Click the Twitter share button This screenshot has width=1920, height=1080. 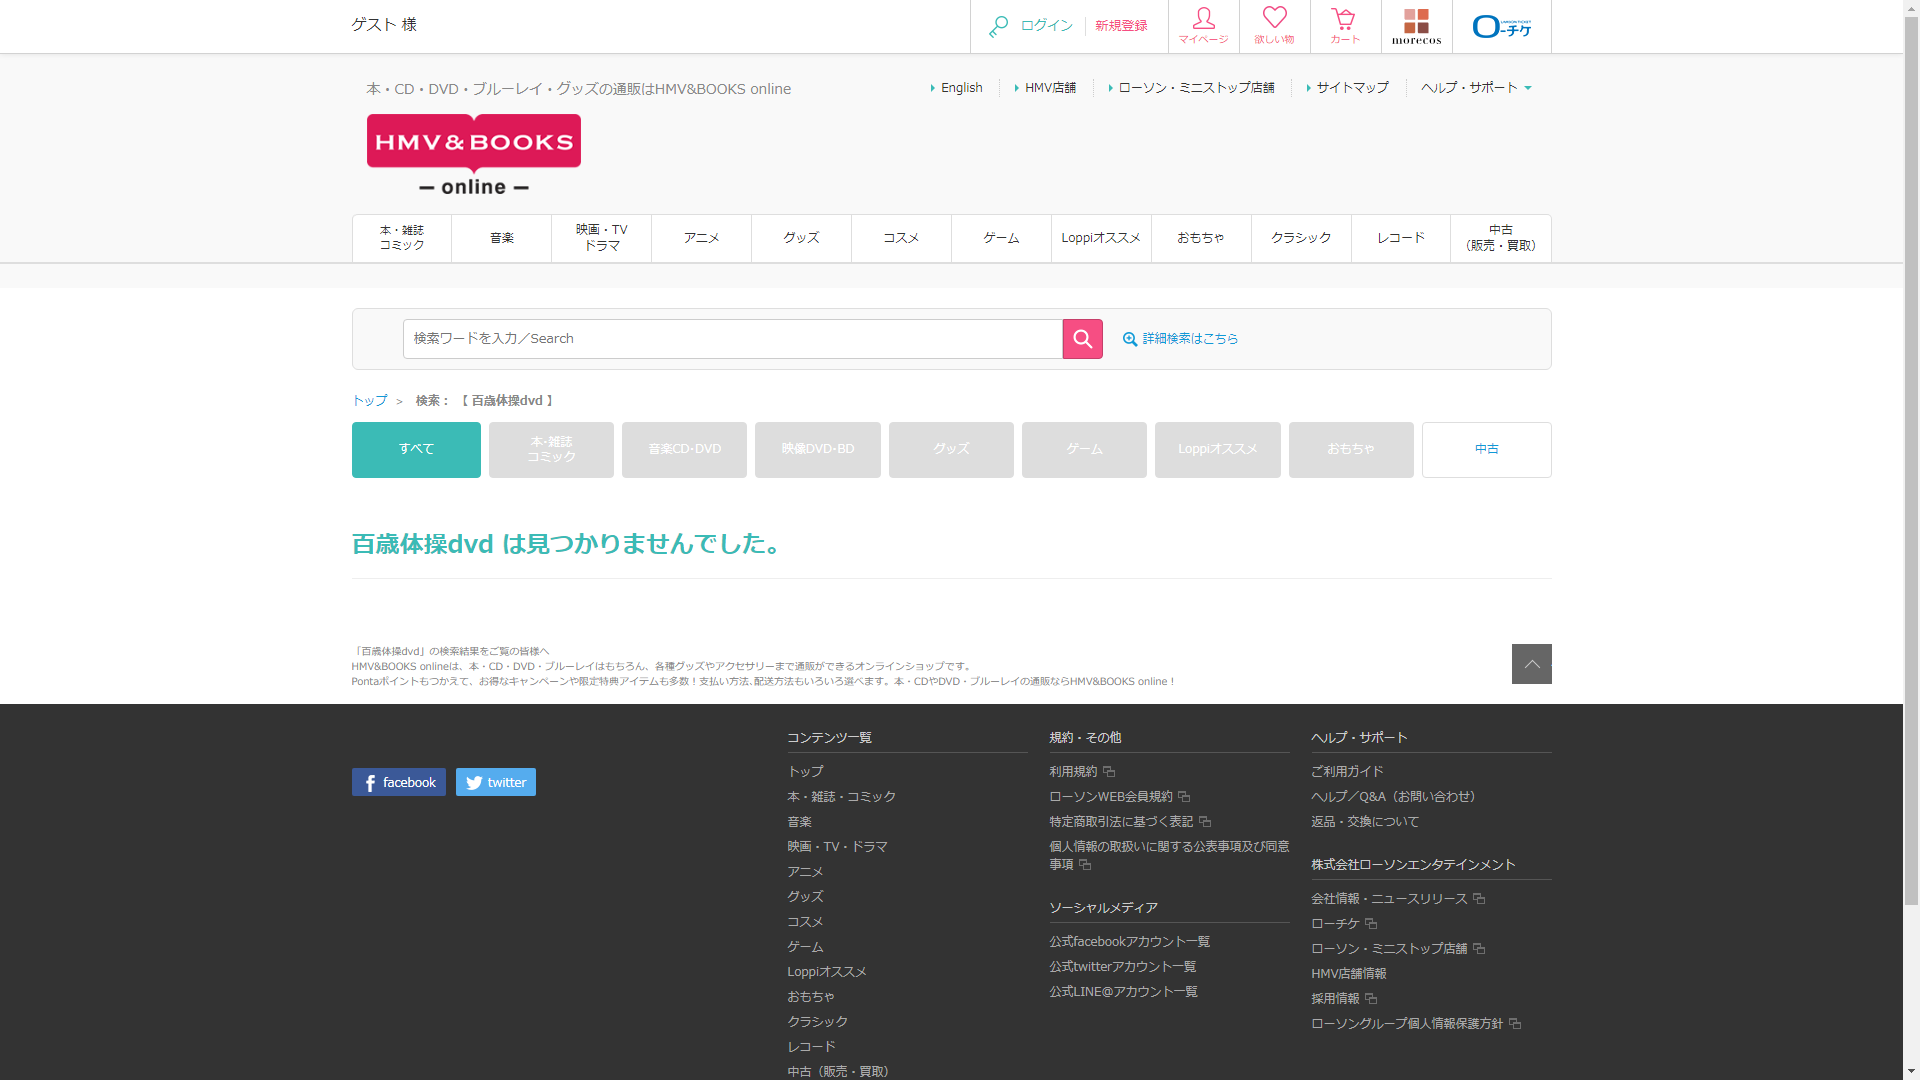tap(495, 782)
